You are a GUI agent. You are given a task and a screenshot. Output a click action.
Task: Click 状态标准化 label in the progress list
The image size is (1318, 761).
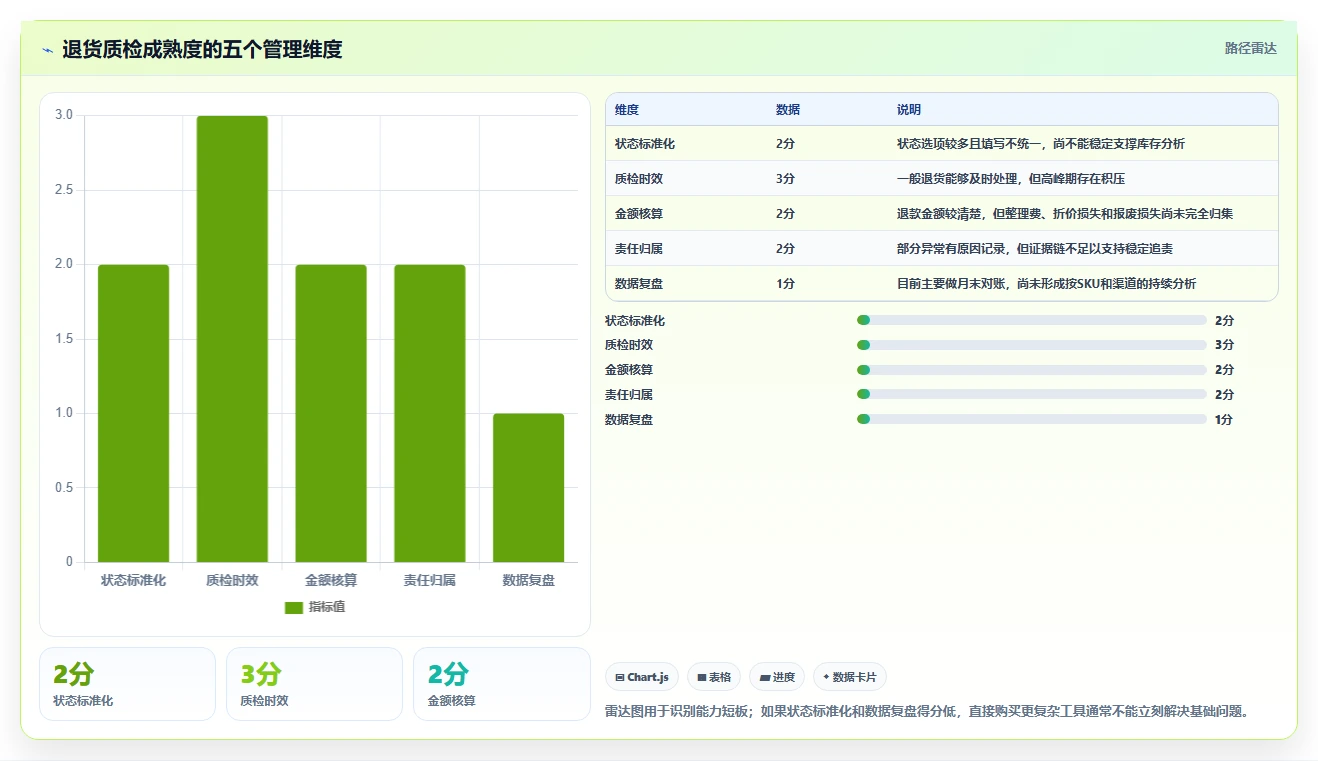pyautogui.click(x=635, y=321)
